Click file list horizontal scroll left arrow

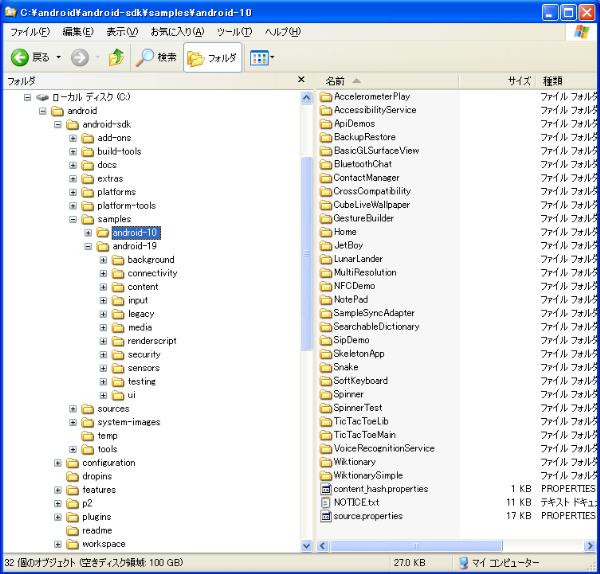click(323, 546)
